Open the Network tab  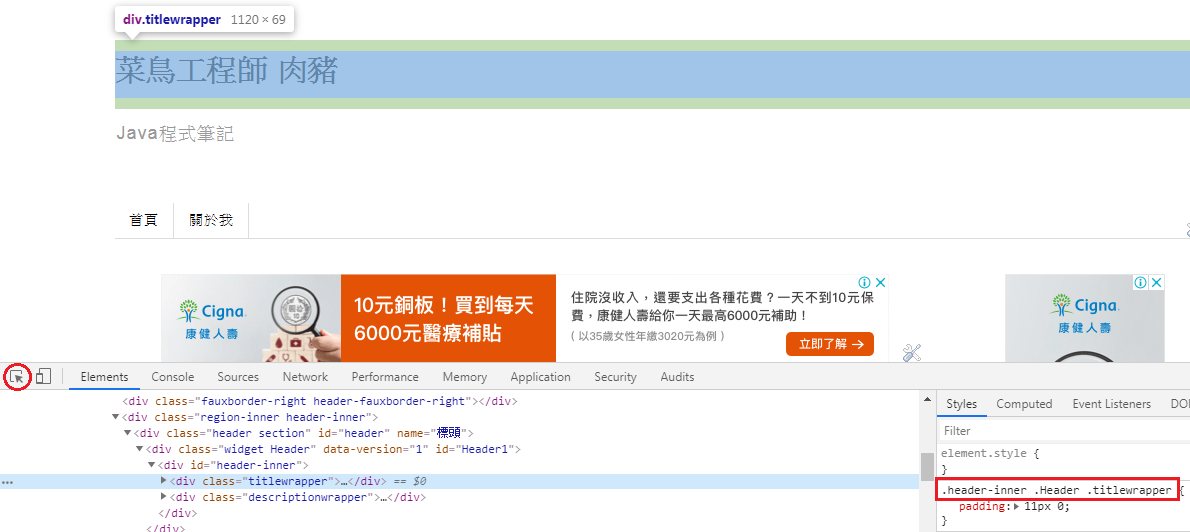click(305, 377)
